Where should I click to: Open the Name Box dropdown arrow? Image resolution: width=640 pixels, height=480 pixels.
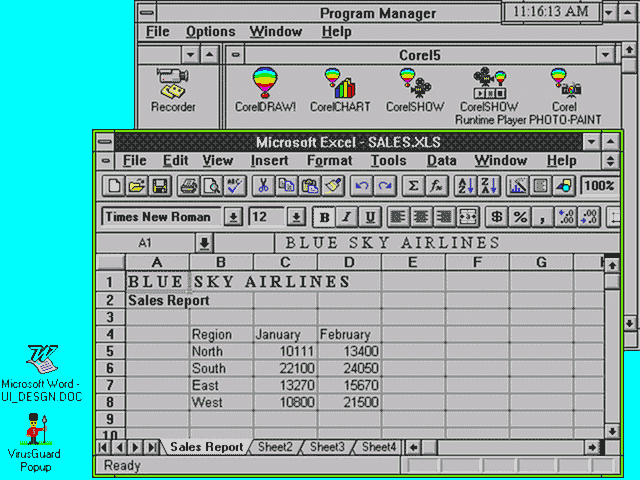204,243
